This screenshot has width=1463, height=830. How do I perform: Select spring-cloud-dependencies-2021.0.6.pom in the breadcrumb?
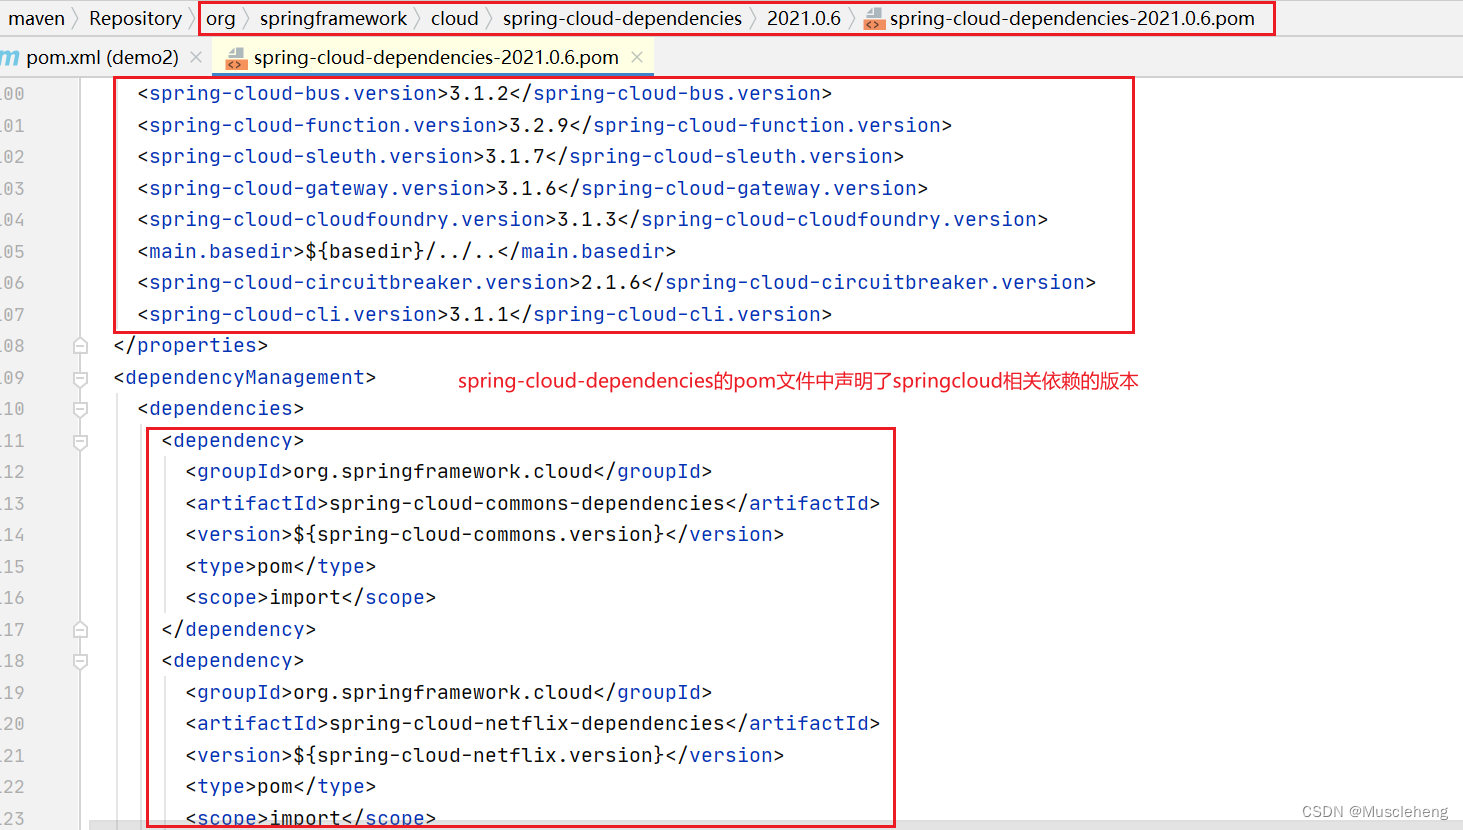pos(1072,18)
